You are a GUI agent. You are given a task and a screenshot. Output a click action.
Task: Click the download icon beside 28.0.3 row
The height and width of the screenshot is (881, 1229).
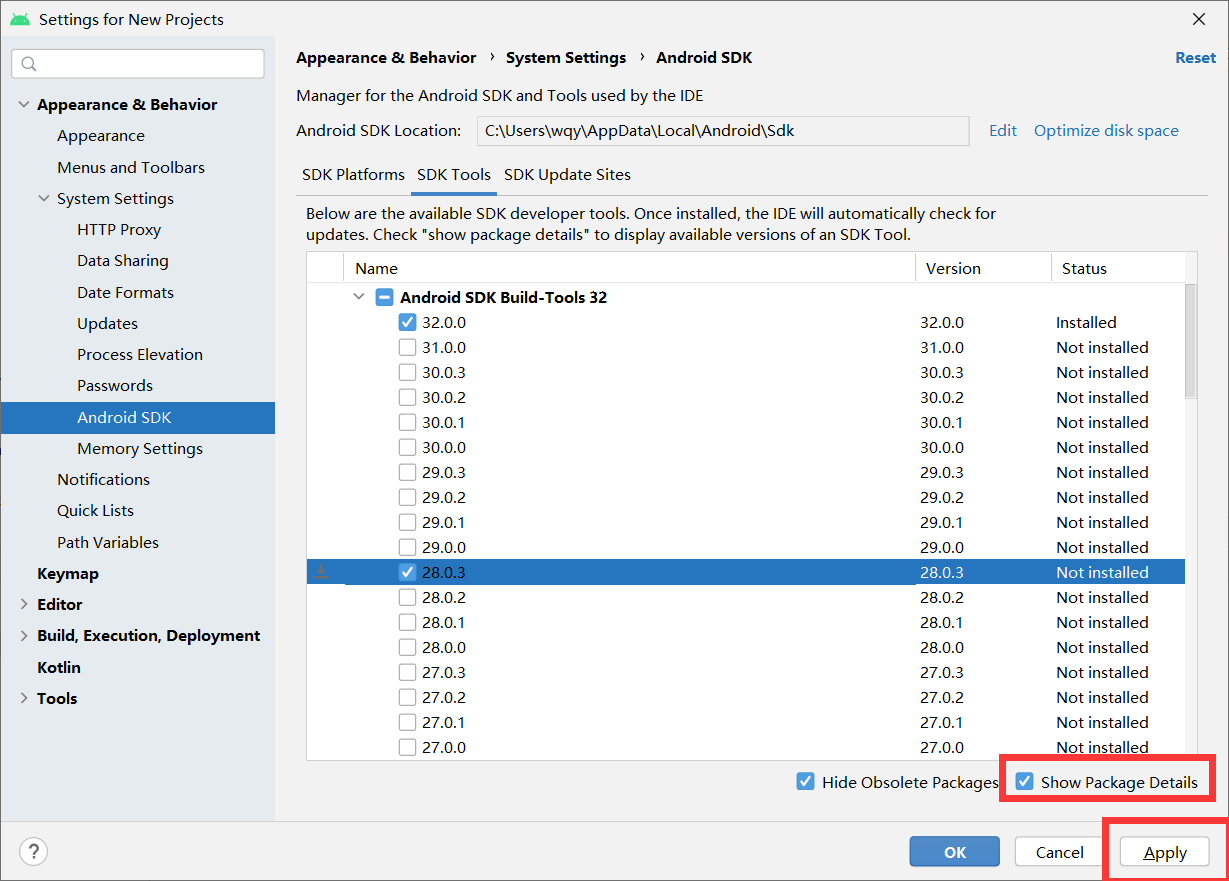321,572
